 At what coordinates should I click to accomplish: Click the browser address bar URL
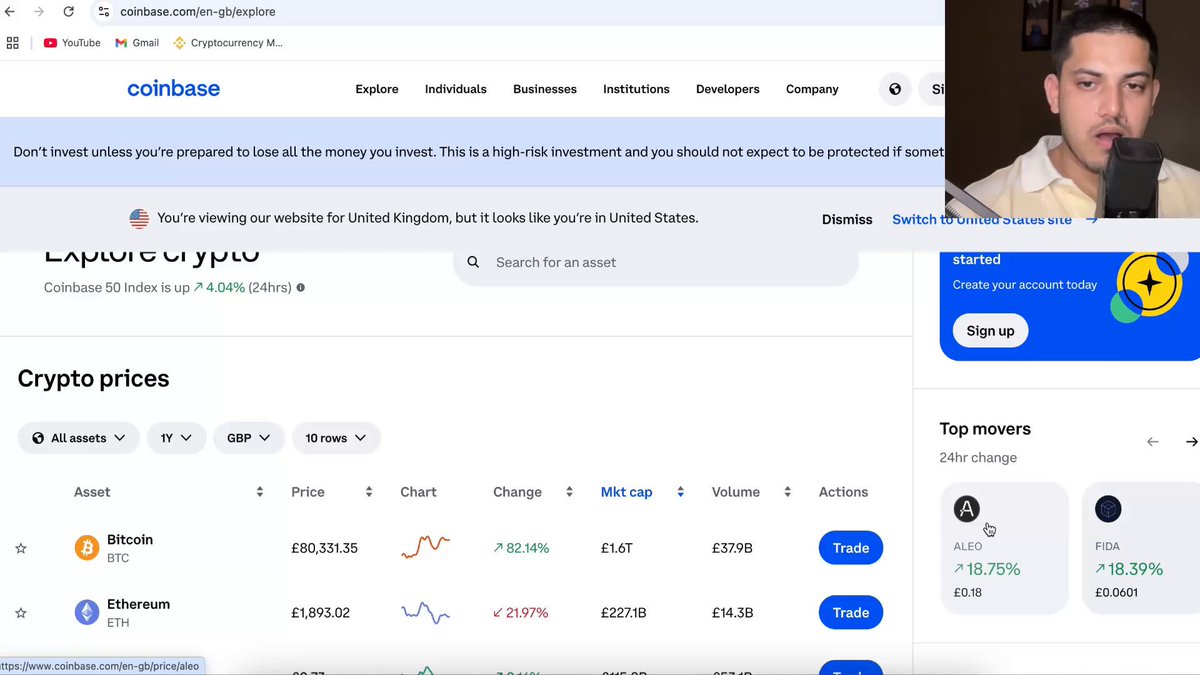pos(198,12)
